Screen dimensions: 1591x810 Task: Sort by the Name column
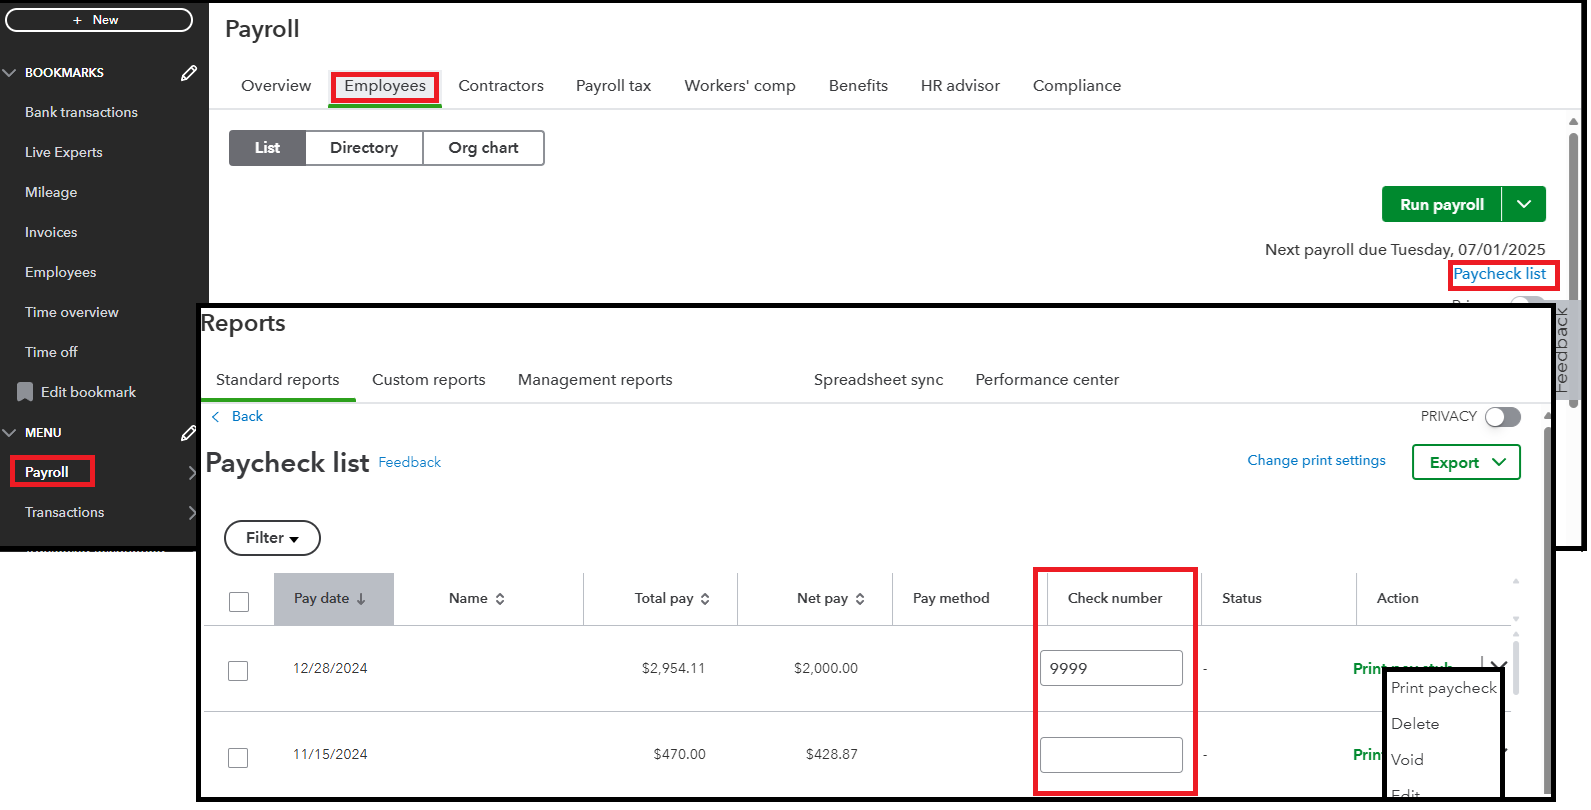pos(476,599)
